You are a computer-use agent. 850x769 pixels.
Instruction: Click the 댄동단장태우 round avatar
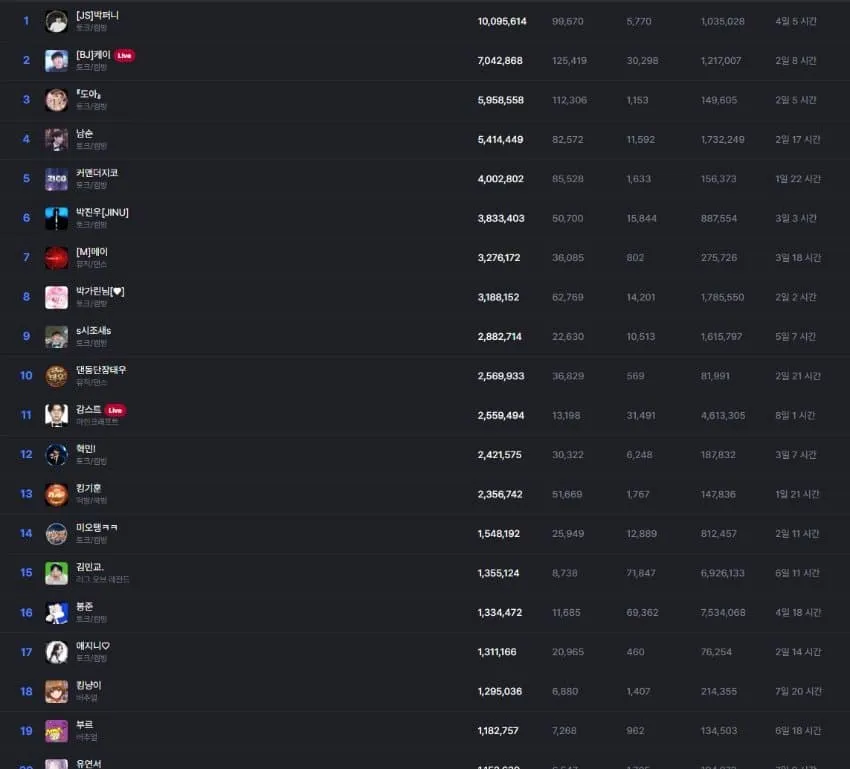tap(56, 376)
